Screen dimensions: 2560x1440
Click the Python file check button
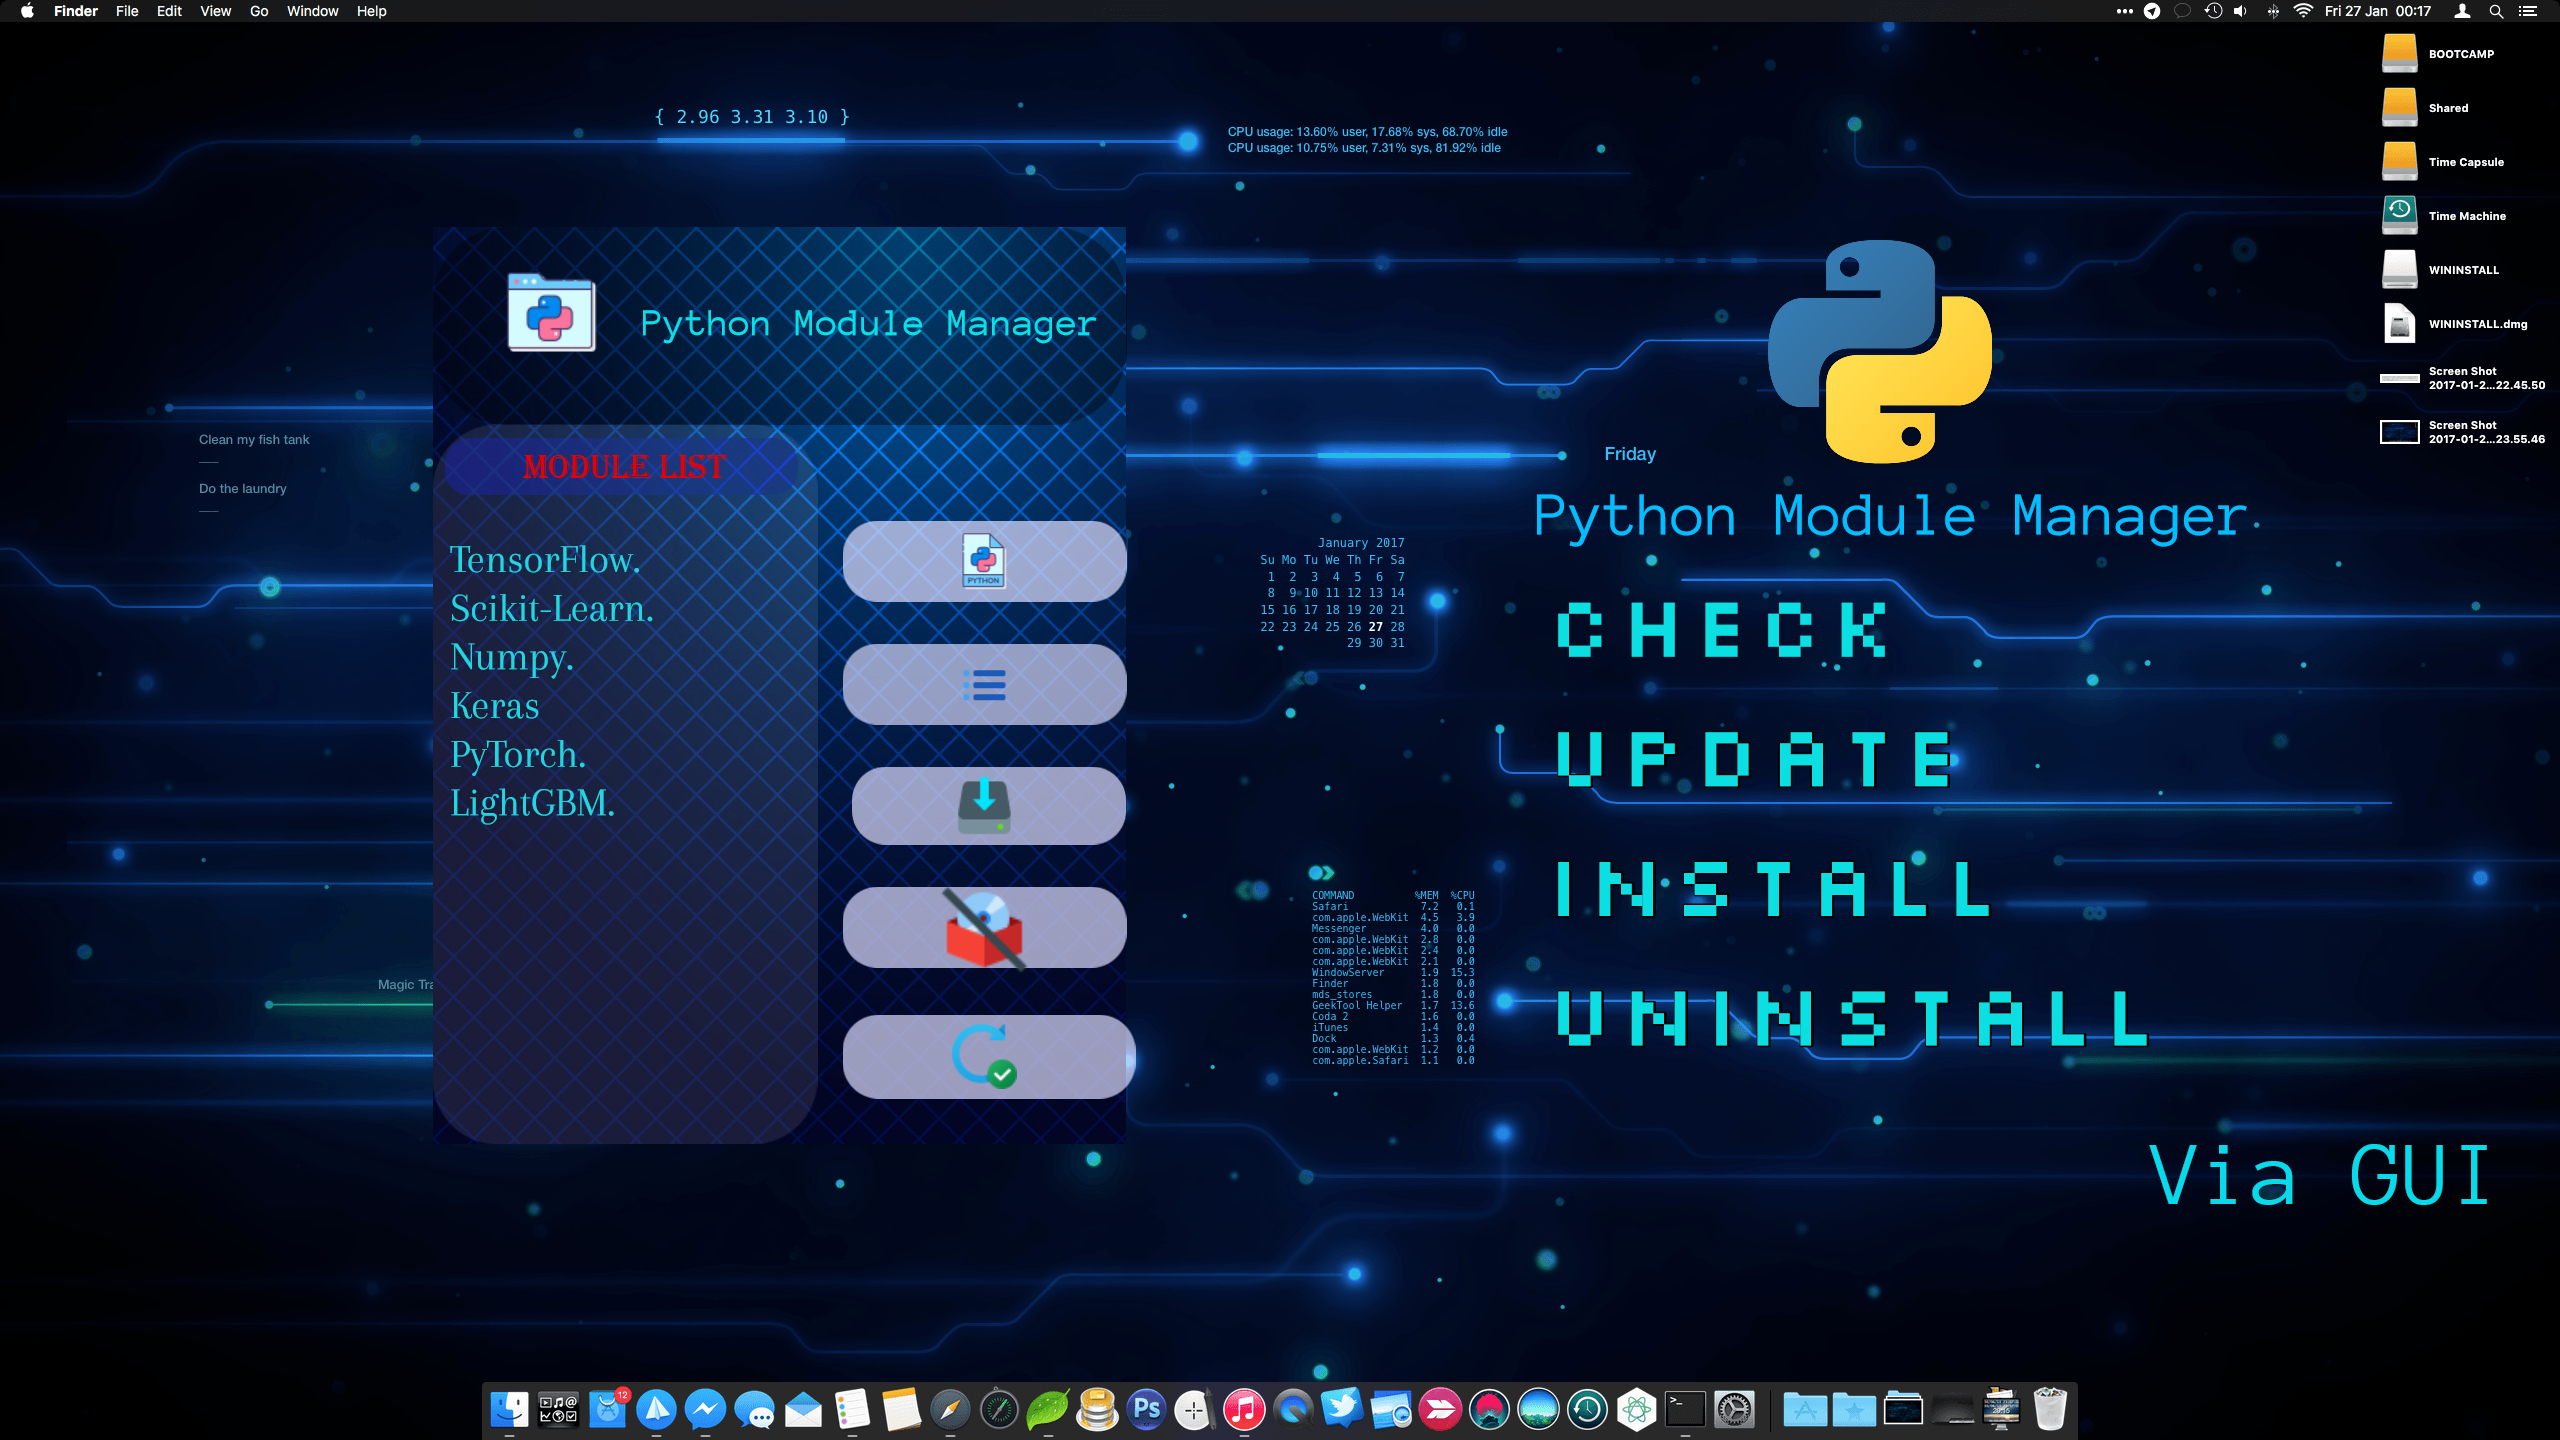984,561
